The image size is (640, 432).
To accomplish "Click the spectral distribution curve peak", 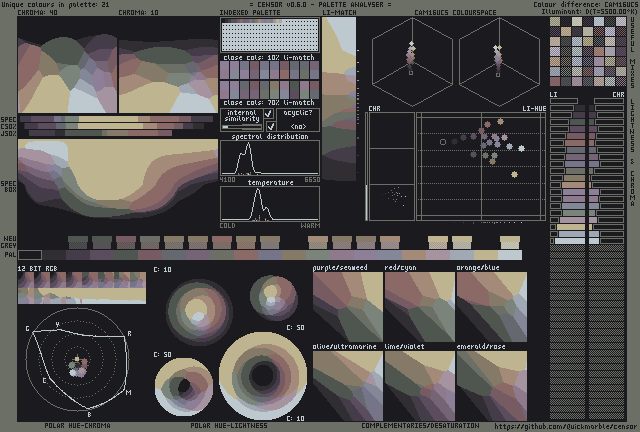I will pos(248,144).
